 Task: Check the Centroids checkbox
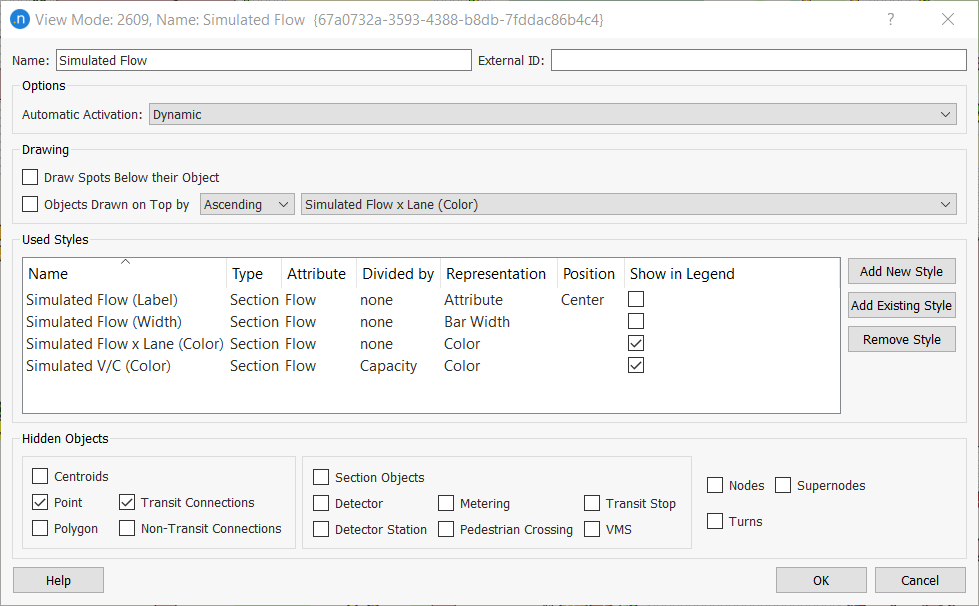[x=40, y=476]
